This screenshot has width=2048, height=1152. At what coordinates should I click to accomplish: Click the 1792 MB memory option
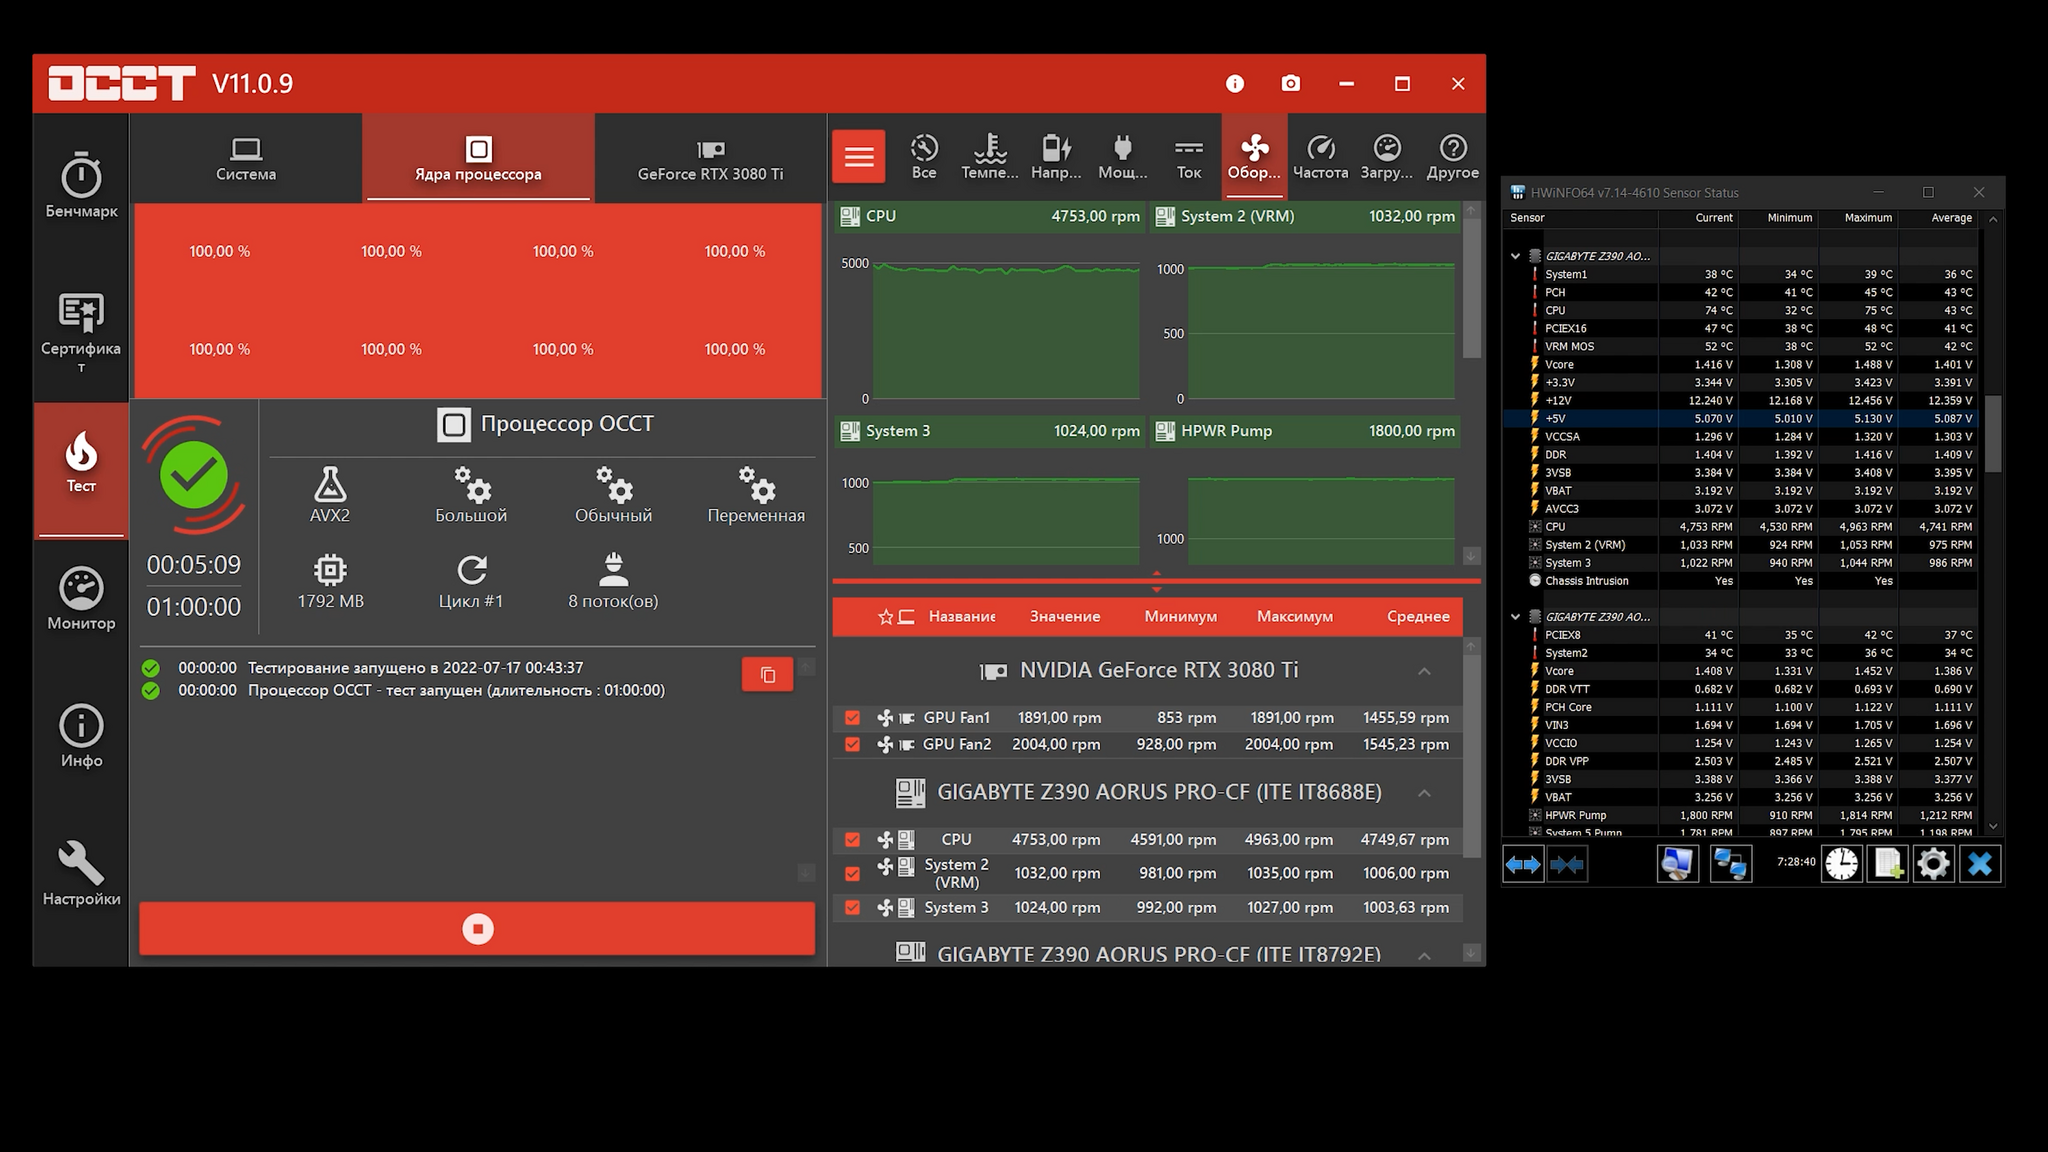pyautogui.click(x=330, y=581)
